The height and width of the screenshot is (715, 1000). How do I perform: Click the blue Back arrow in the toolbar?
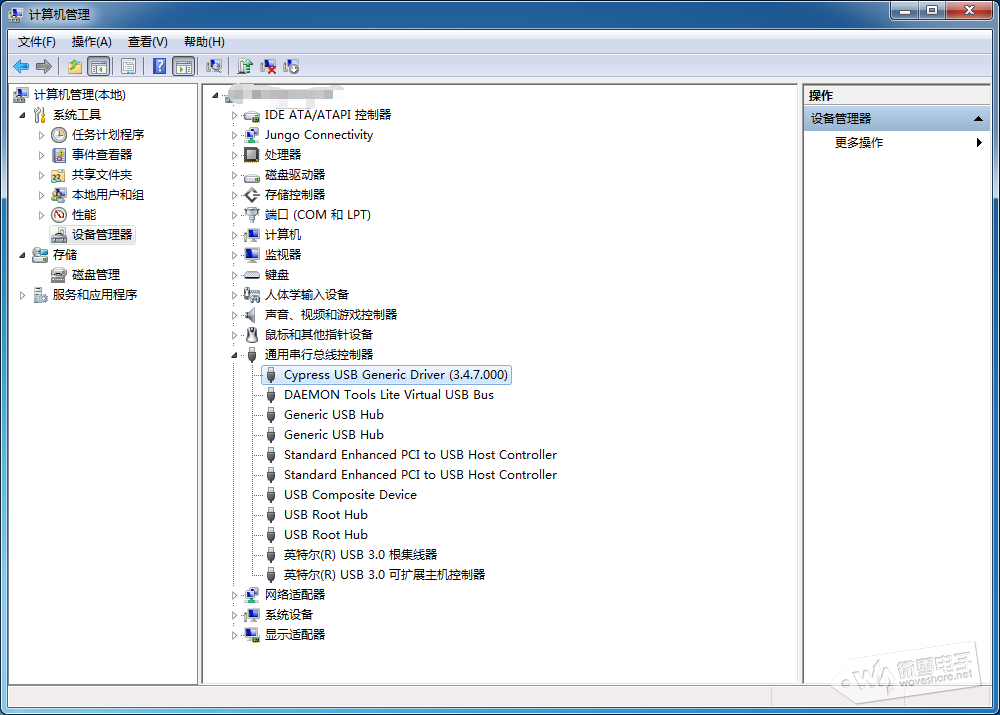[21, 66]
